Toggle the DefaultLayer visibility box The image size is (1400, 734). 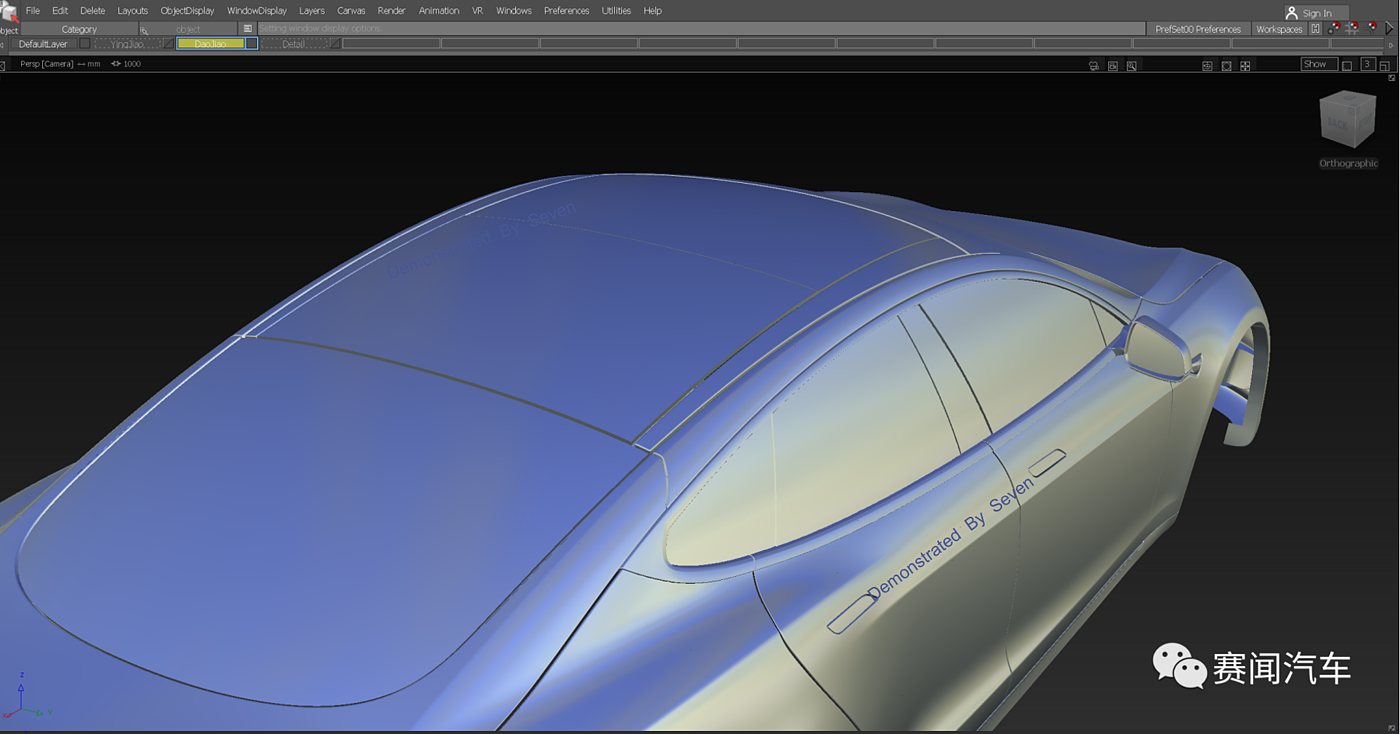tap(85, 44)
